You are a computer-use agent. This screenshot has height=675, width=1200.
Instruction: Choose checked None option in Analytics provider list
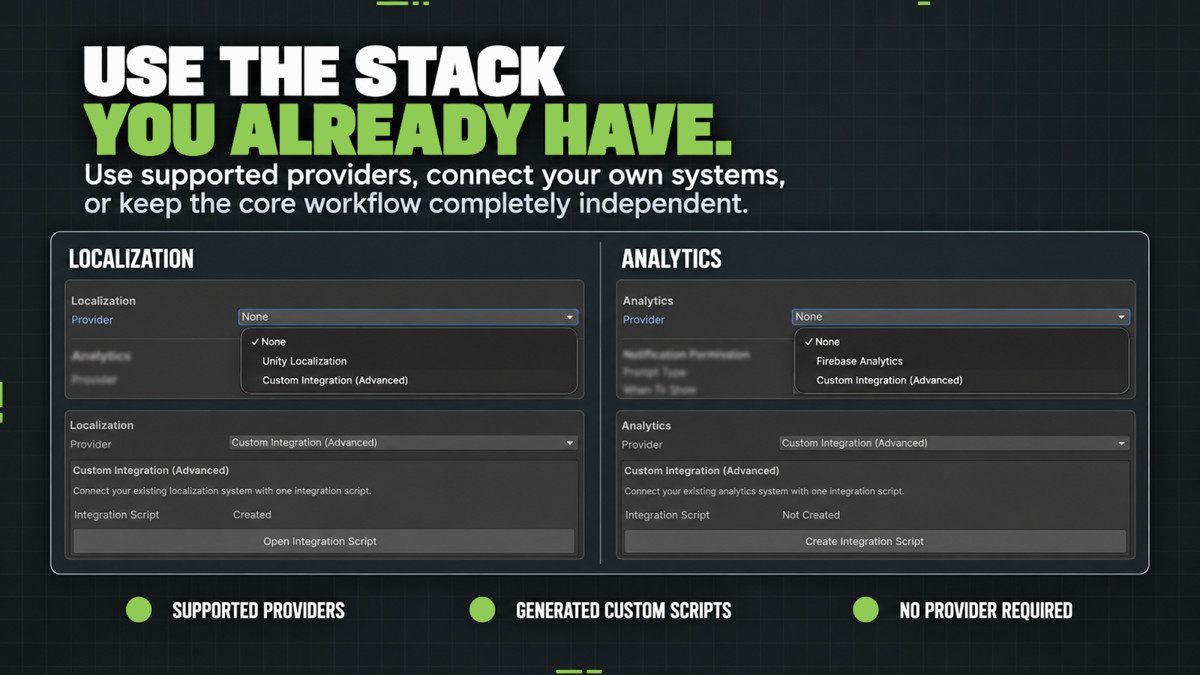click(x=962, y=342)
